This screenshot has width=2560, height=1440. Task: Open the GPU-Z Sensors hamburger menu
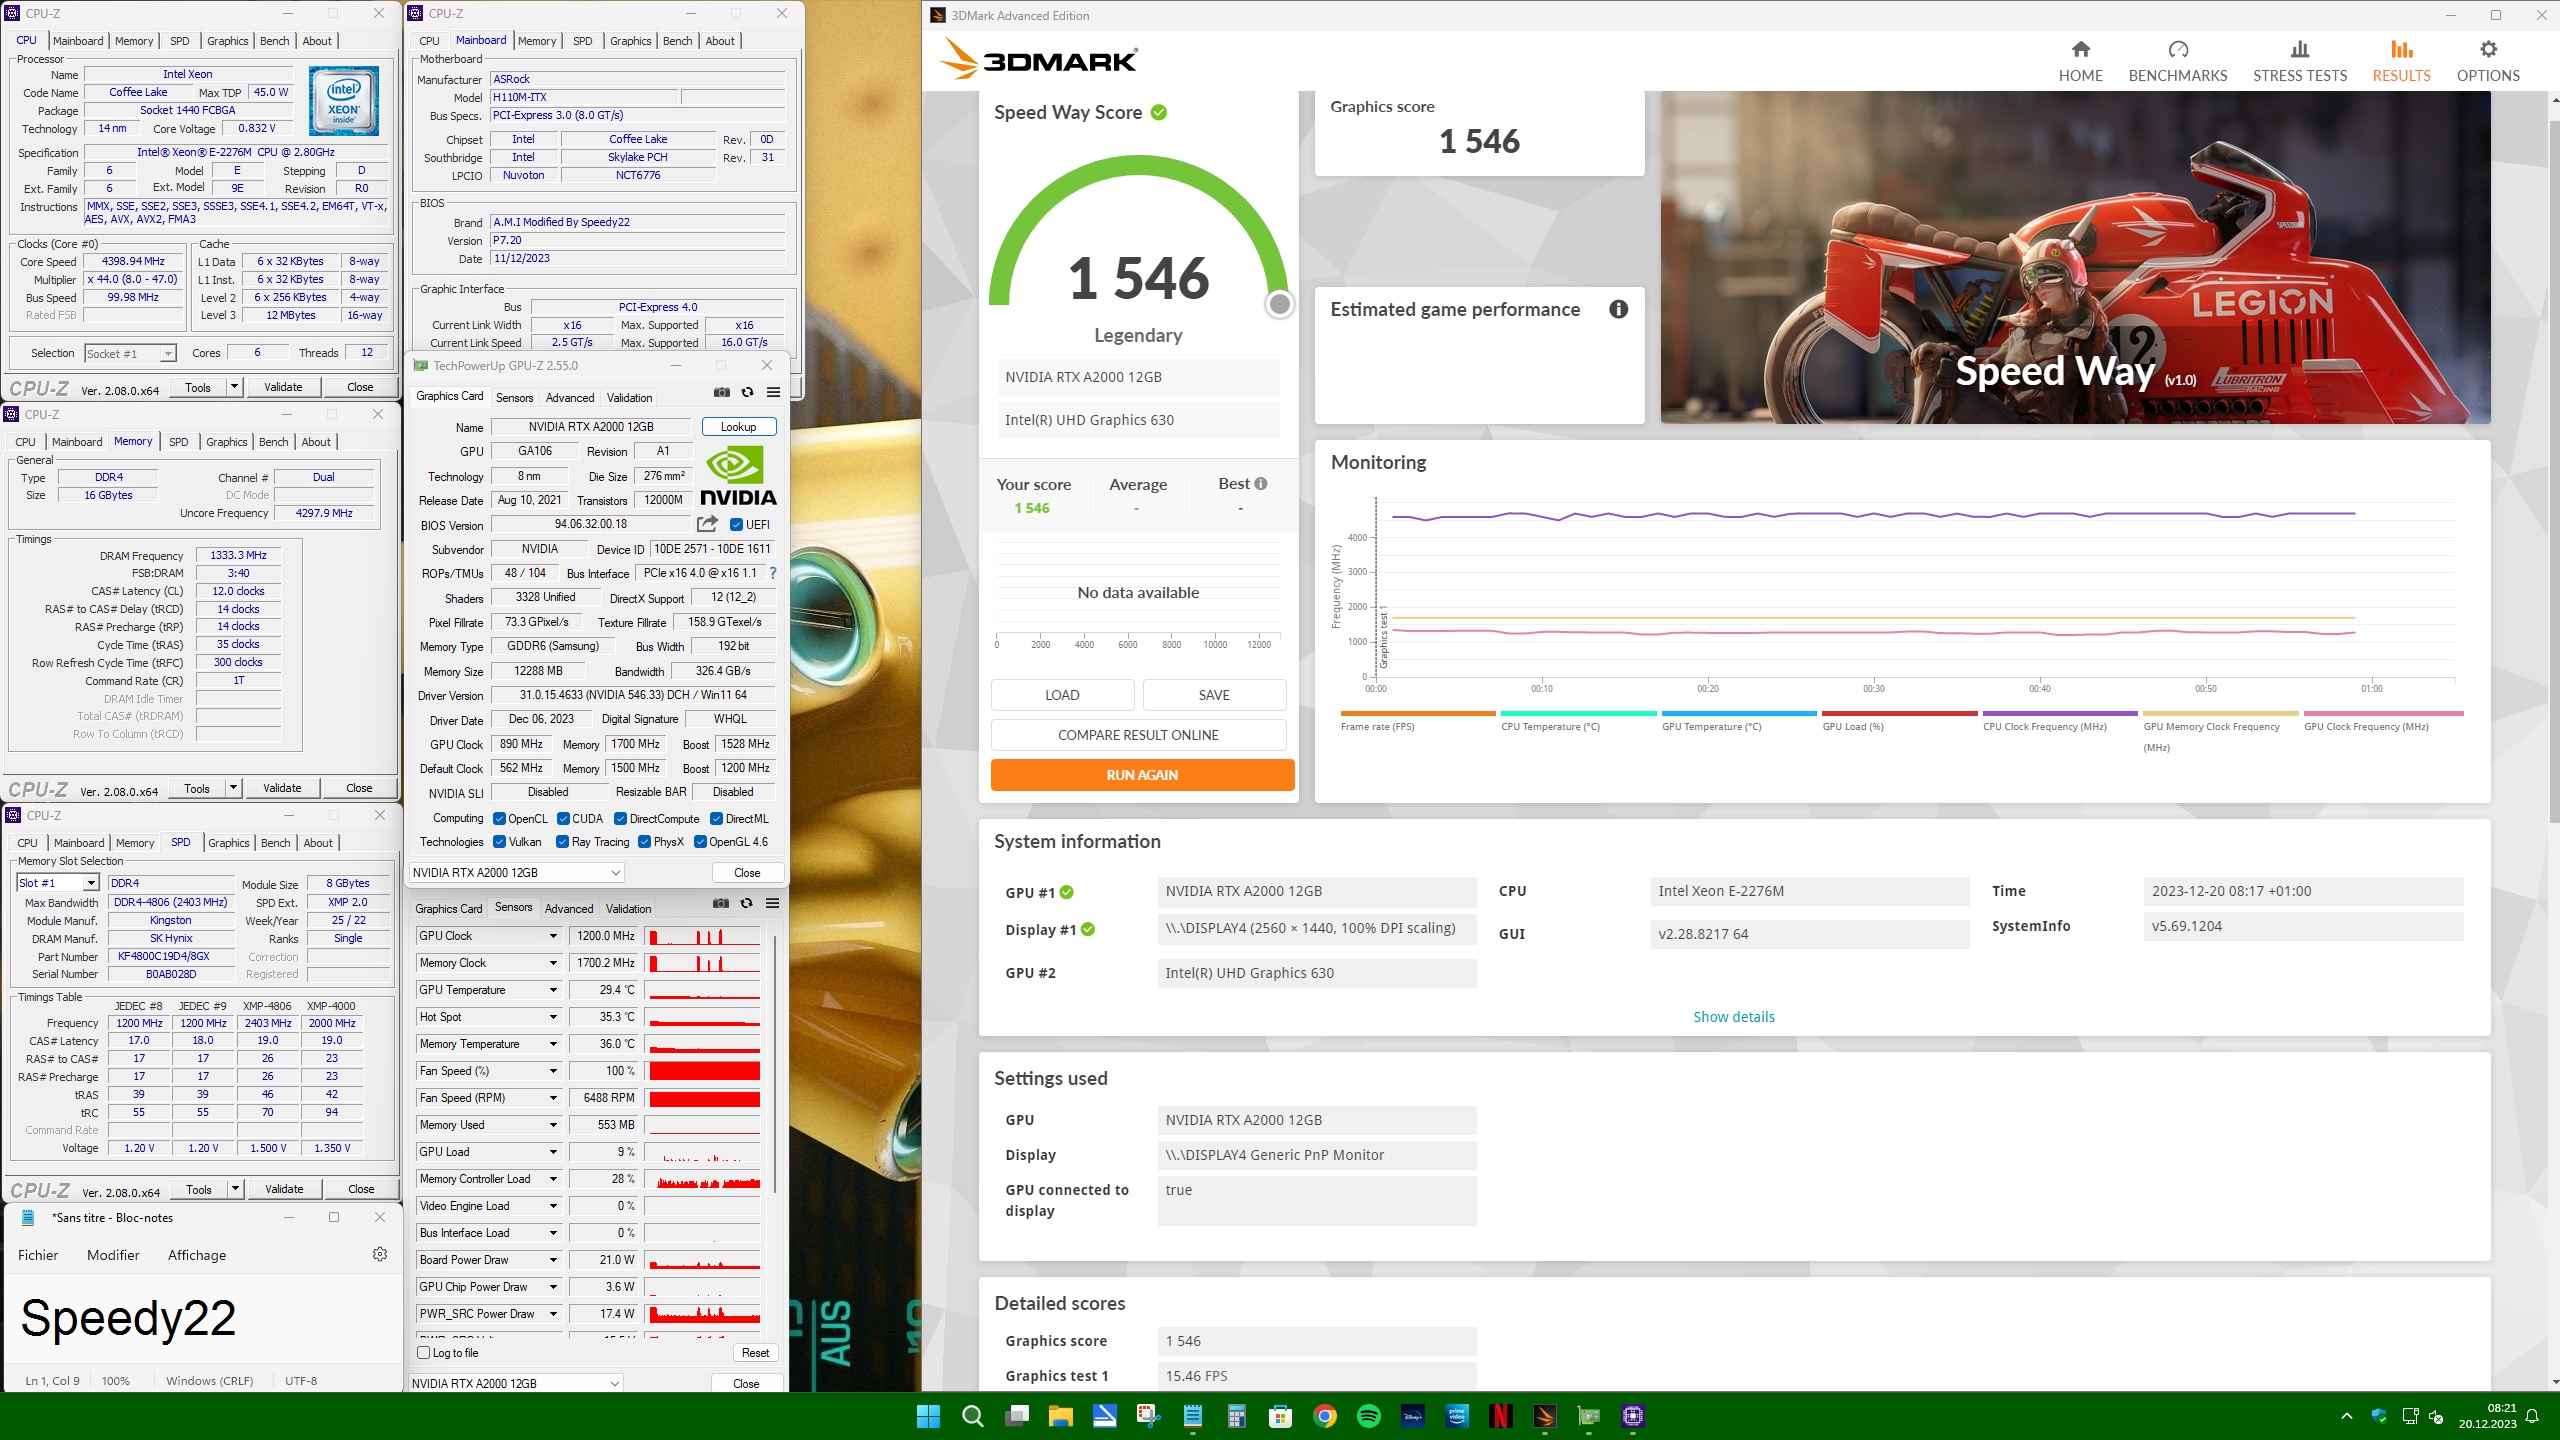772,903
